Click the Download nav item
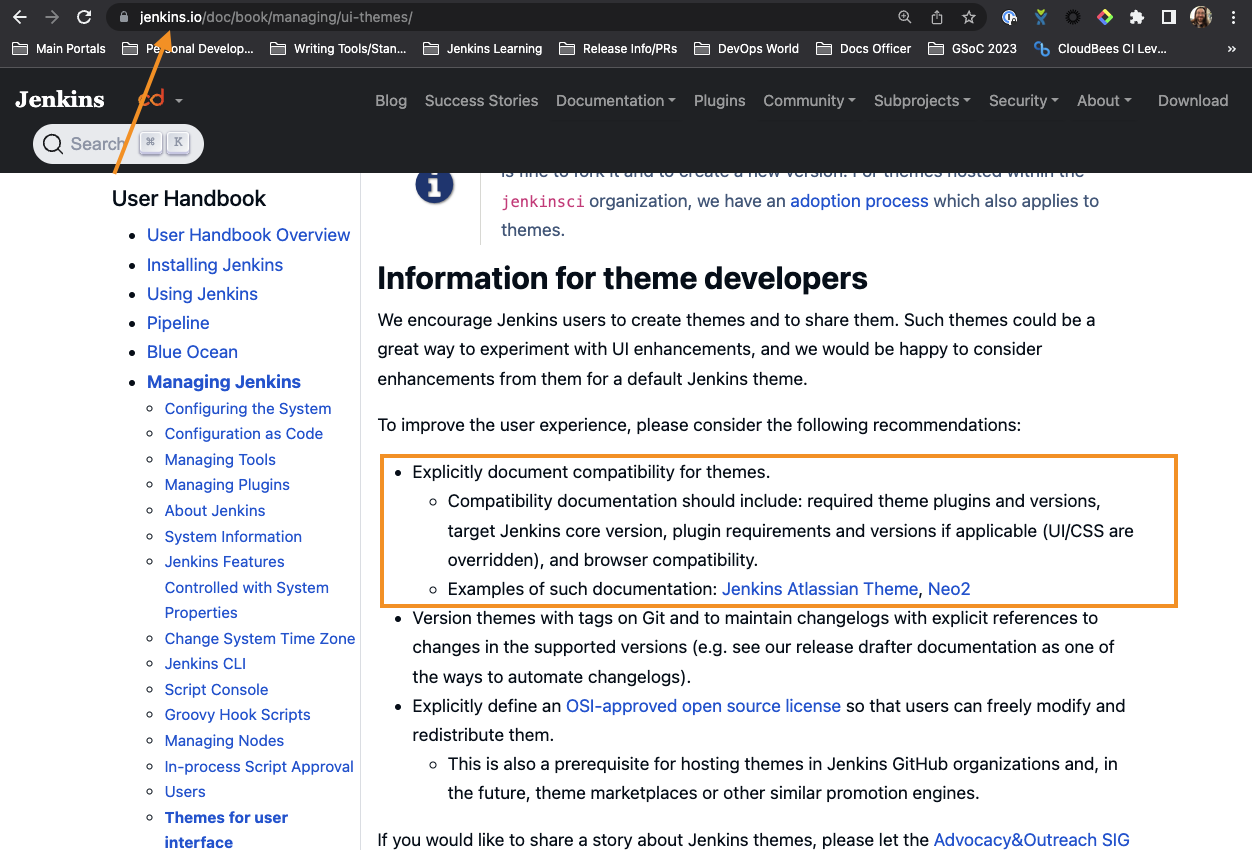Viewport: 1252px width, 850px height. point(1193,100)
